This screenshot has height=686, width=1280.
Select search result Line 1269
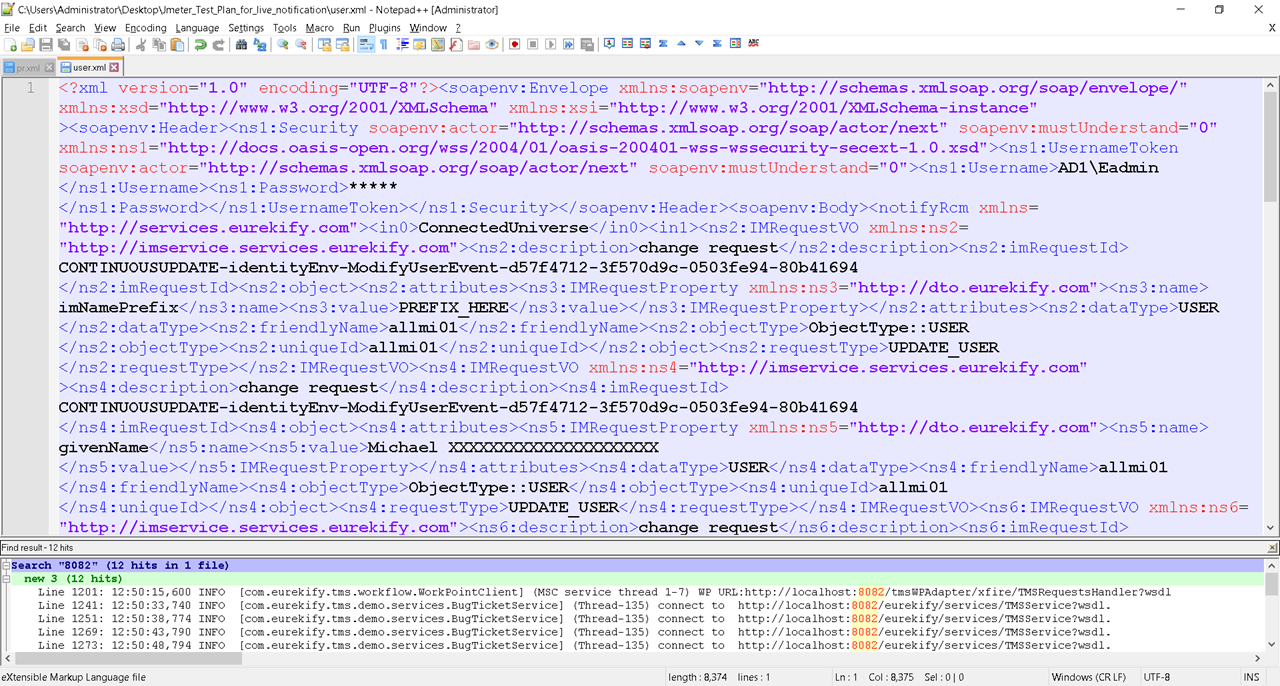coord(574,632)
